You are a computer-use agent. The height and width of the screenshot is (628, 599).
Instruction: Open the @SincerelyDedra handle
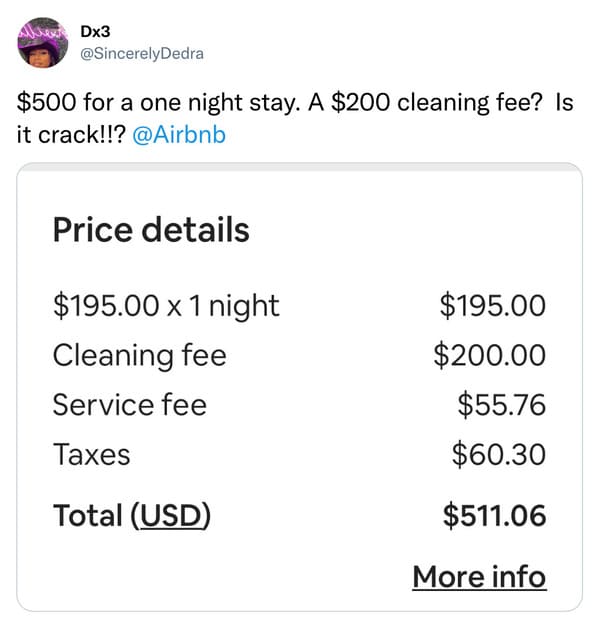(x=142, y=54)
